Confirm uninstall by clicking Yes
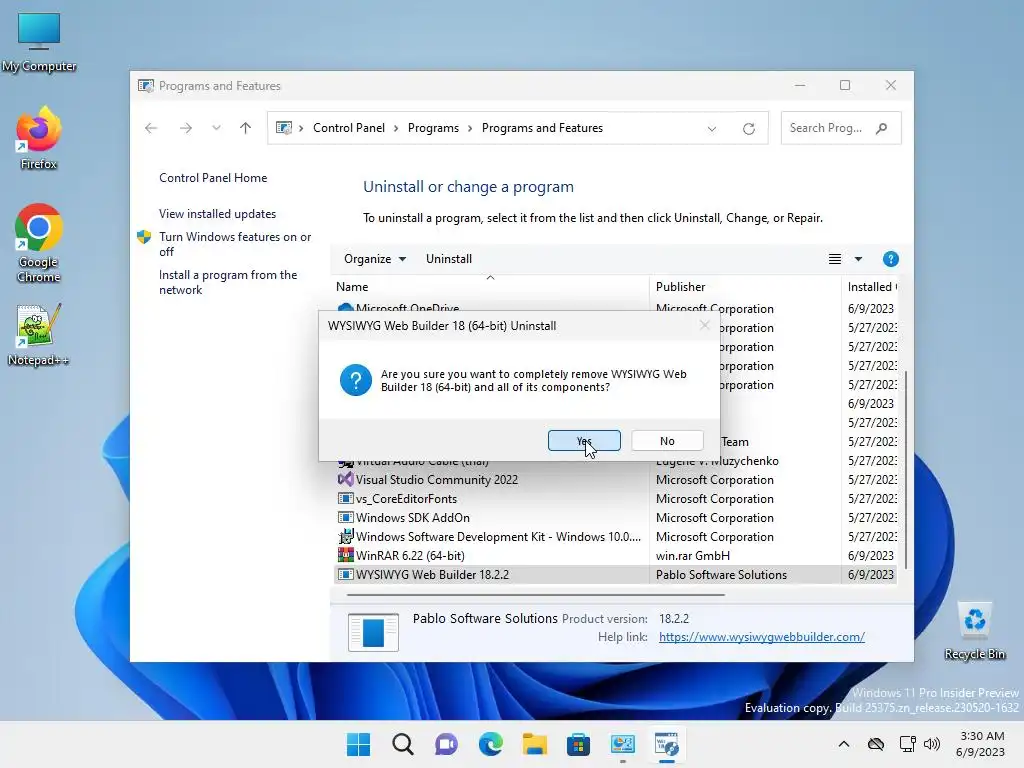Screen dimensions: 1024x768 click(x=584, y=441)
